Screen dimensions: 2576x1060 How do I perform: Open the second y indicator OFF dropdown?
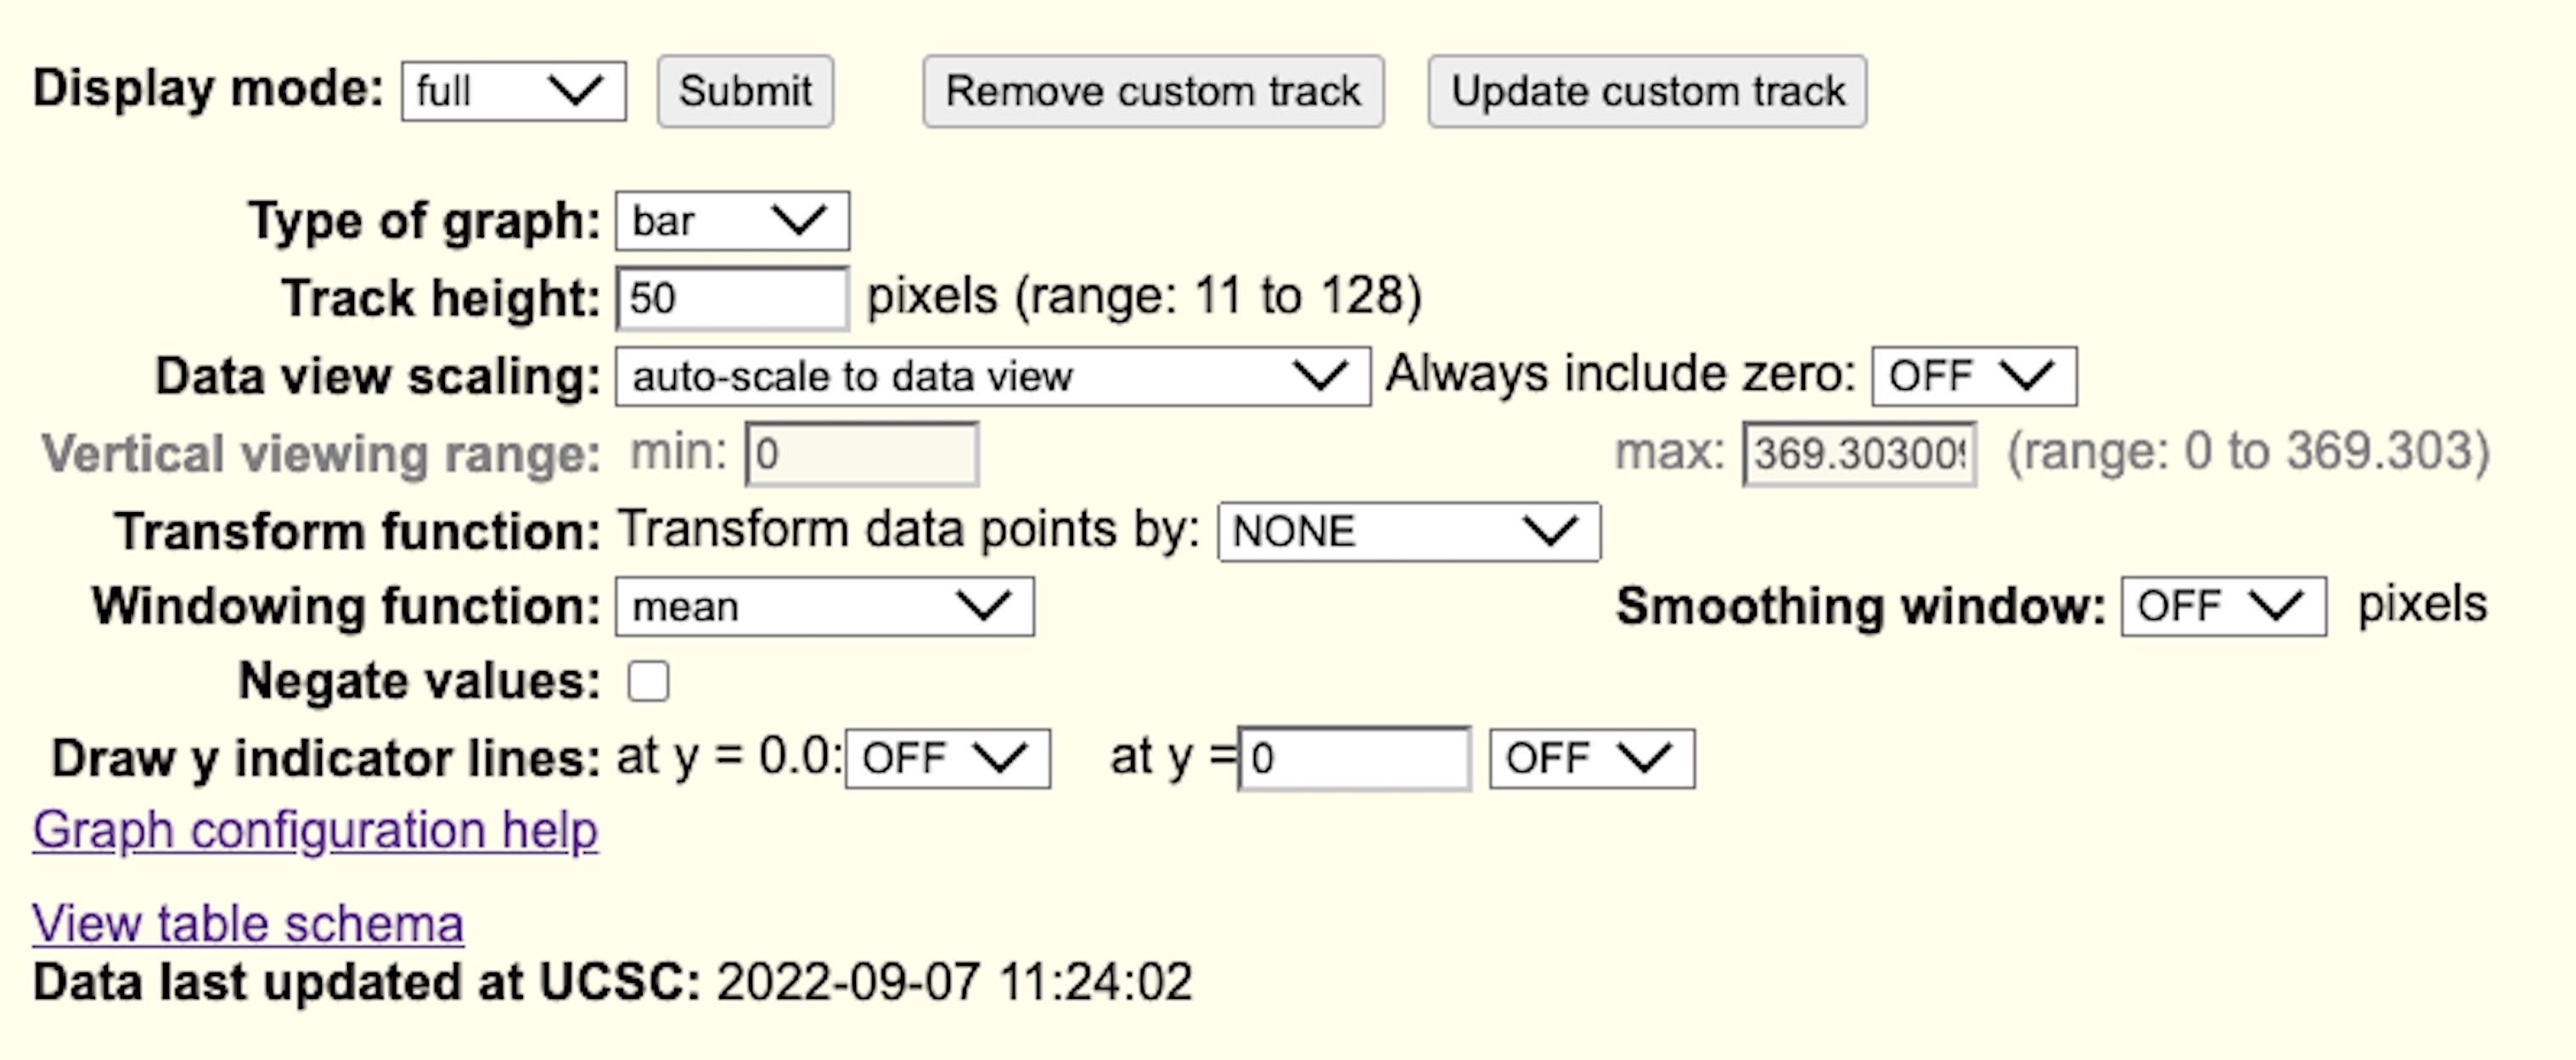coord(1591,759)
